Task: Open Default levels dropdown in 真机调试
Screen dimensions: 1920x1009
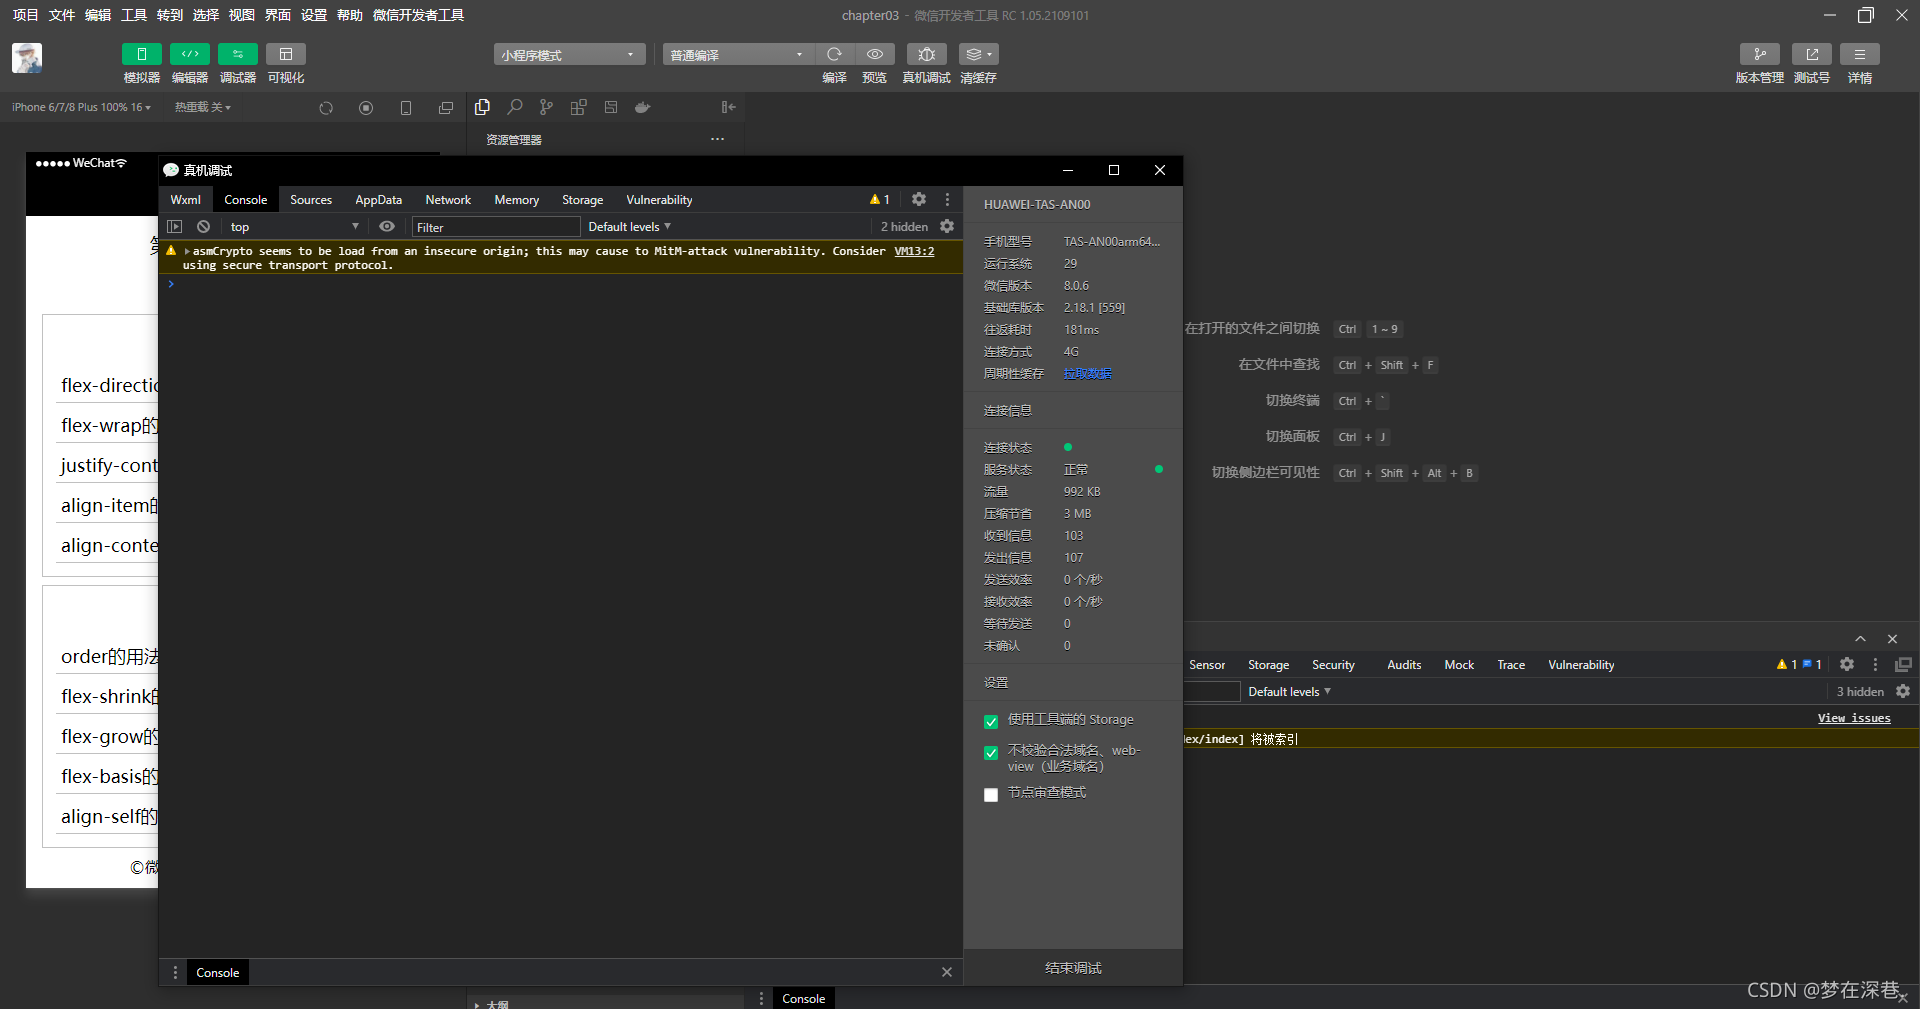Action: [629, 227]
